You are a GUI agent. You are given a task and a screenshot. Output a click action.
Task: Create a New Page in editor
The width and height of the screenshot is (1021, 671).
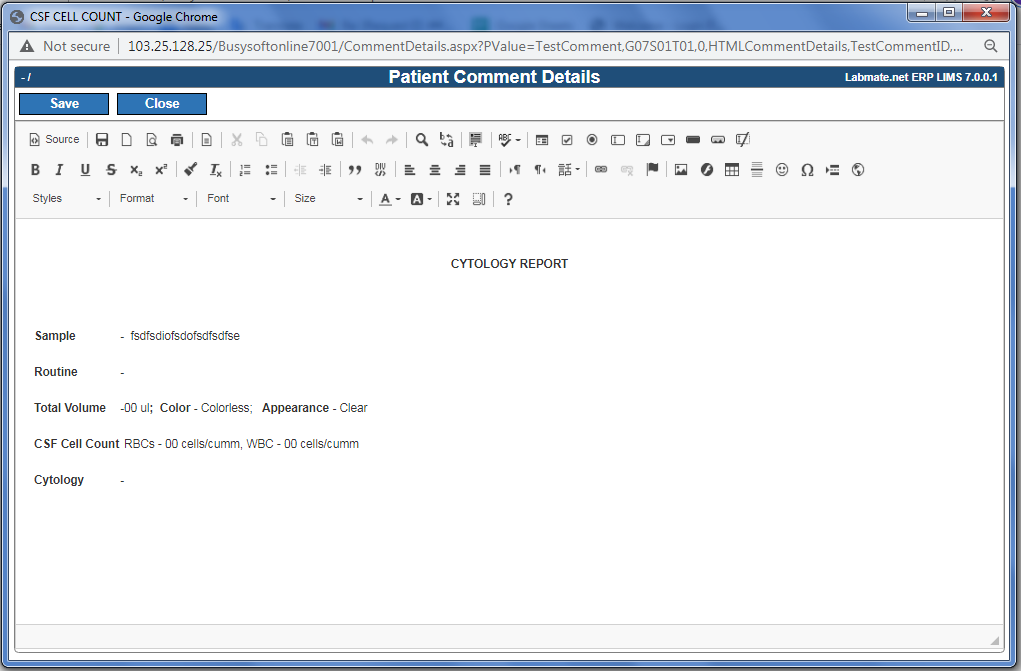tap(127, 139)
